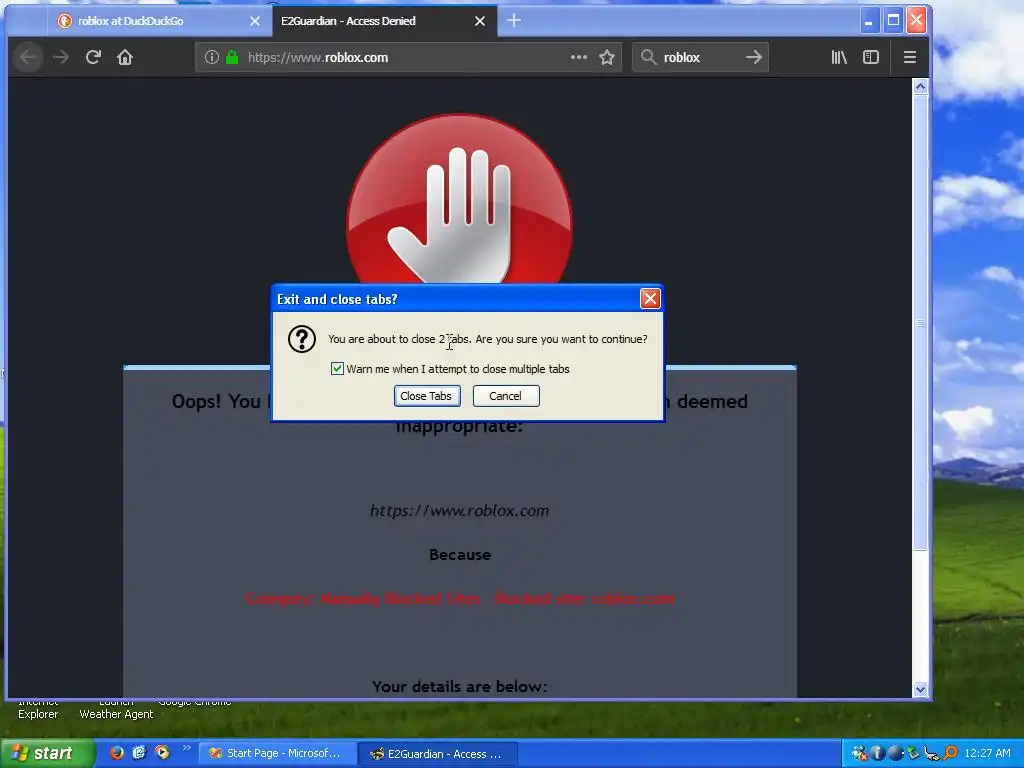Image resolution: width=1024 pixels, height=768 pixels.
Task: Click the blue information tray icon
Action: (878, 754)
